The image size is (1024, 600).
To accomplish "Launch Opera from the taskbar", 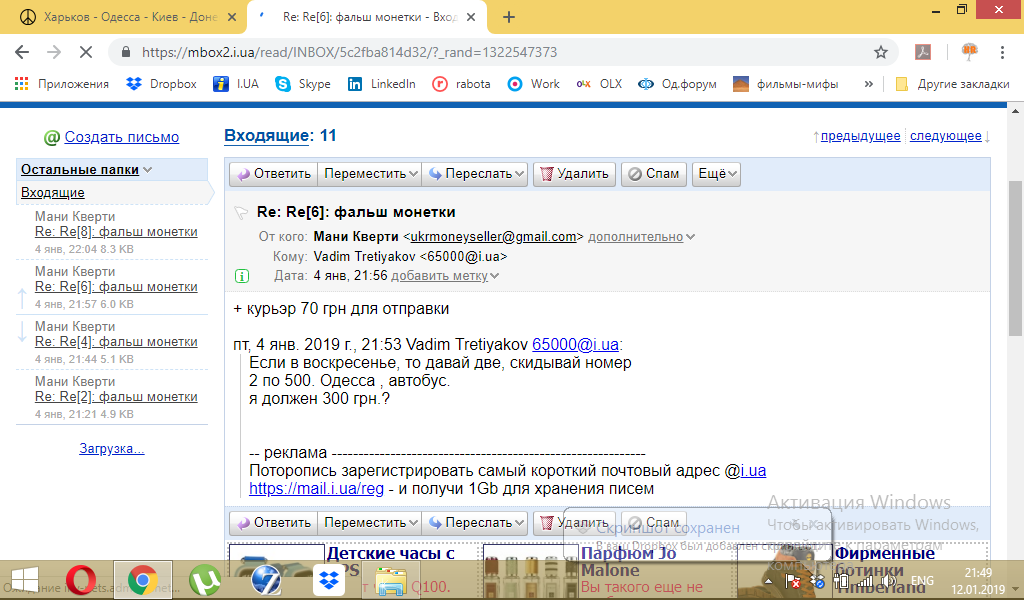I will click(81, 580).
